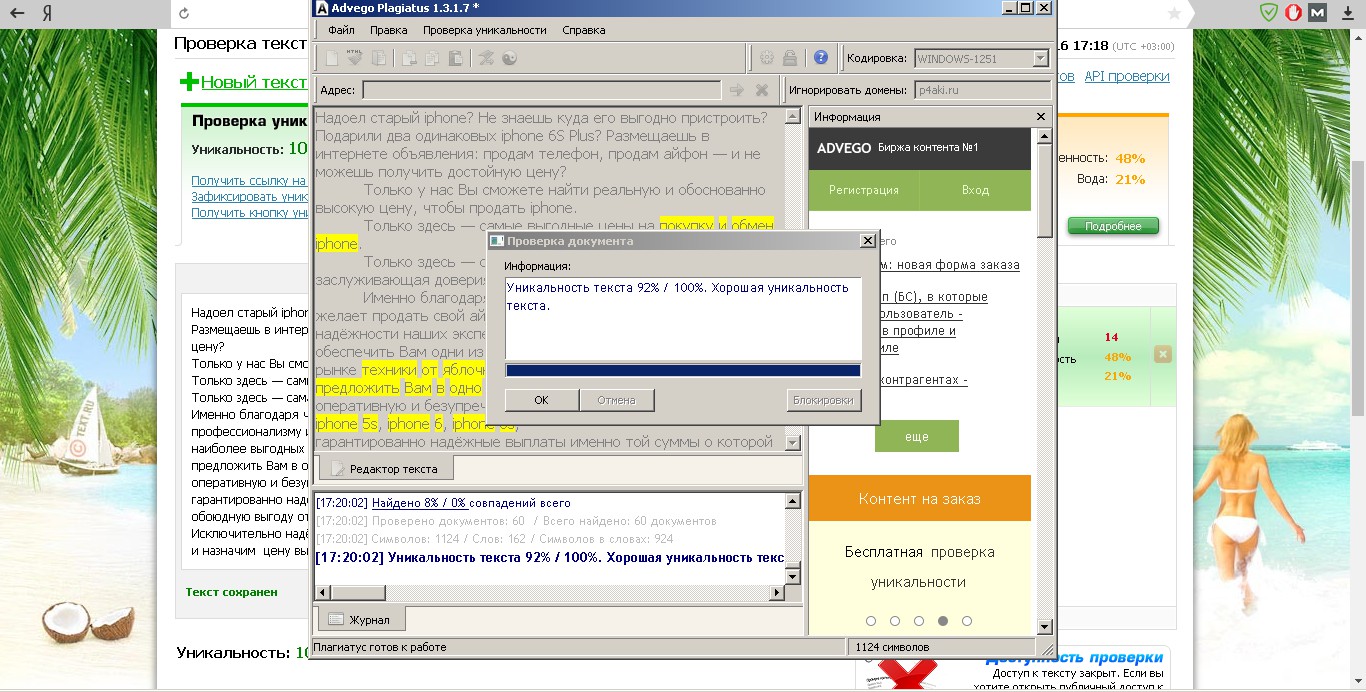Click the dialog Информация text box
Screen dimensions: 1366x692
click(x=683, y=318)
